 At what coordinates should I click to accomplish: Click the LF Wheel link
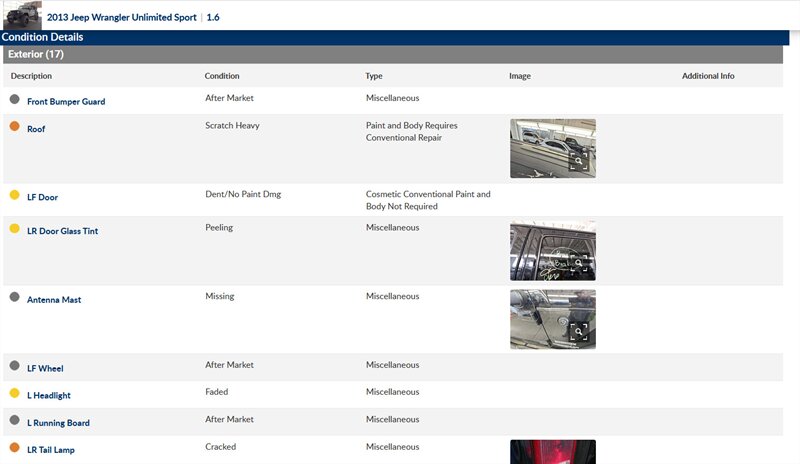45,369
